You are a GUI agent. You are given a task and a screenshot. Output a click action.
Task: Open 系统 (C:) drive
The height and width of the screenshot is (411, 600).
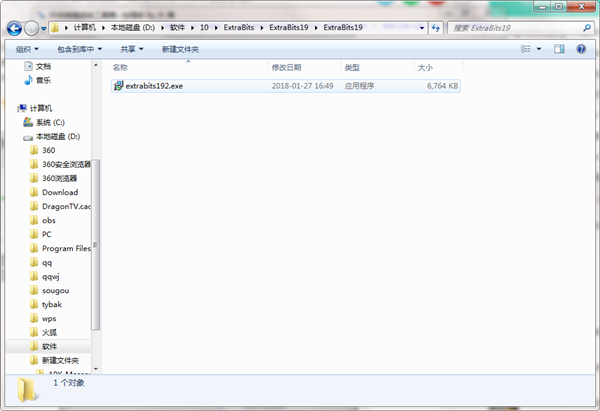click(50, 122)
